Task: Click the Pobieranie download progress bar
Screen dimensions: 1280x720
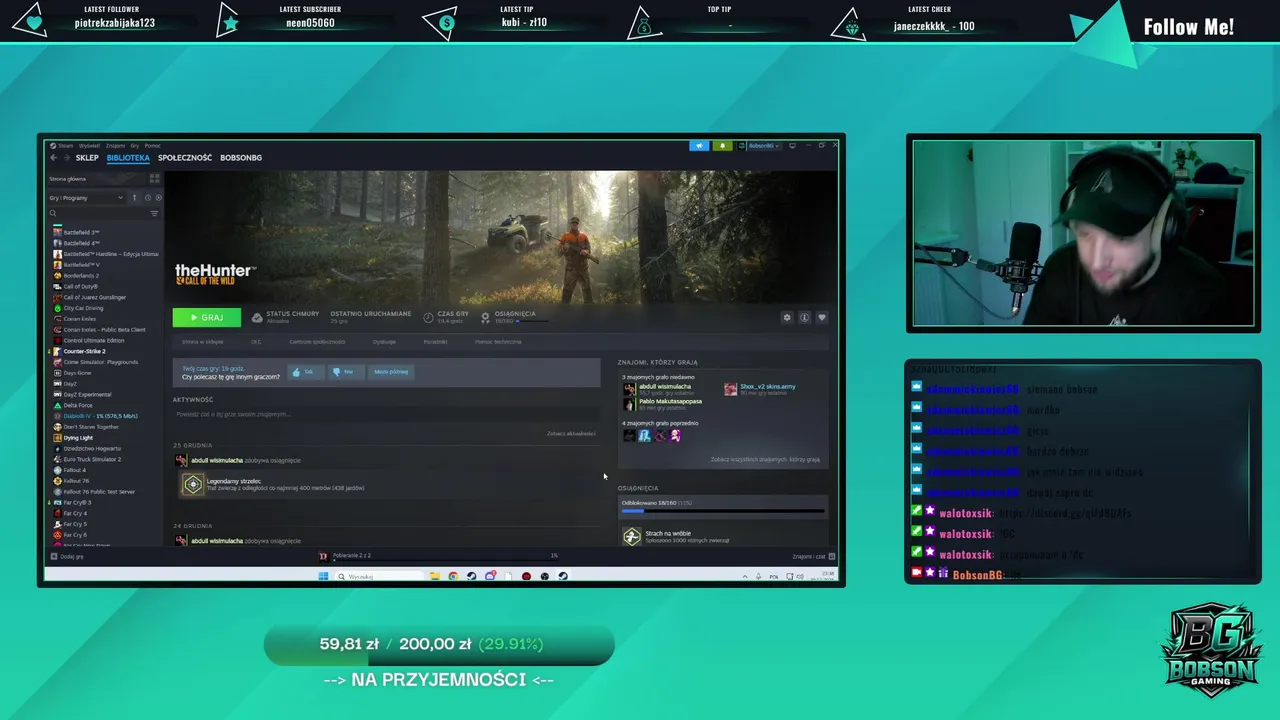Action: point(445,560)
